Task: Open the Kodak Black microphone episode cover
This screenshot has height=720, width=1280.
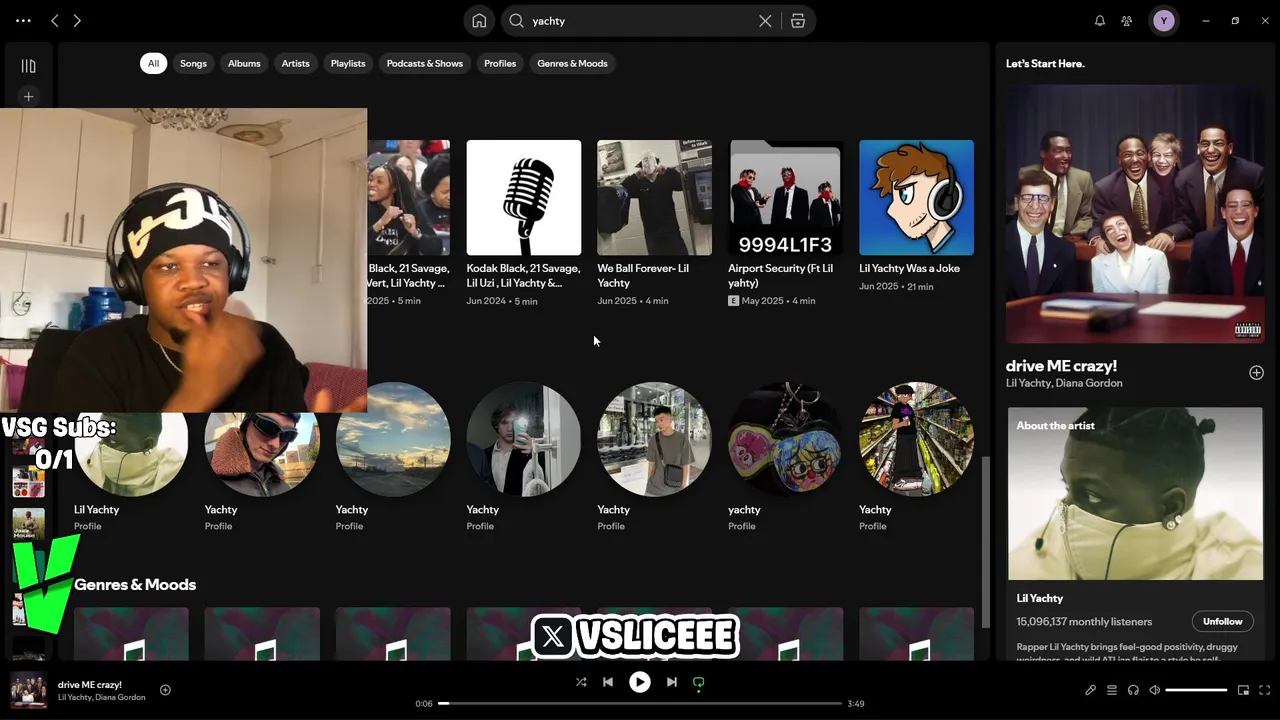Action: pyautogui.click(x=524, y=197)
